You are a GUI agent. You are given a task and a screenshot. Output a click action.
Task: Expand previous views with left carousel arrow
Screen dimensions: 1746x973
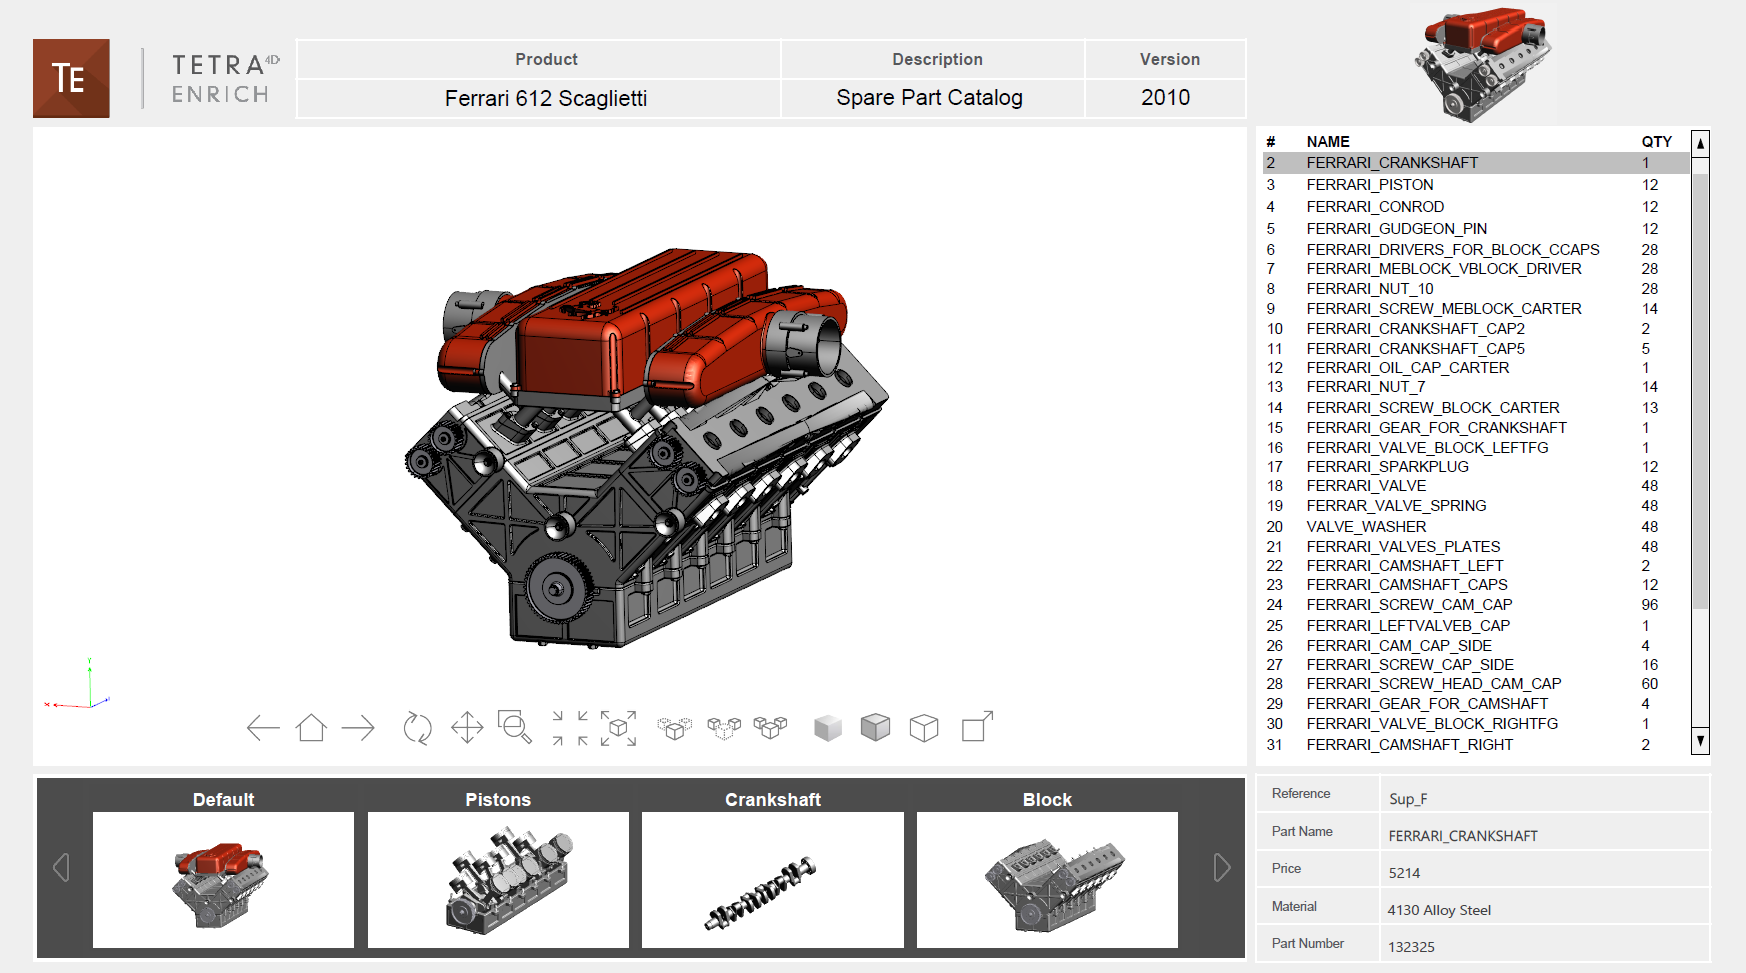click(x=62, y=868)
